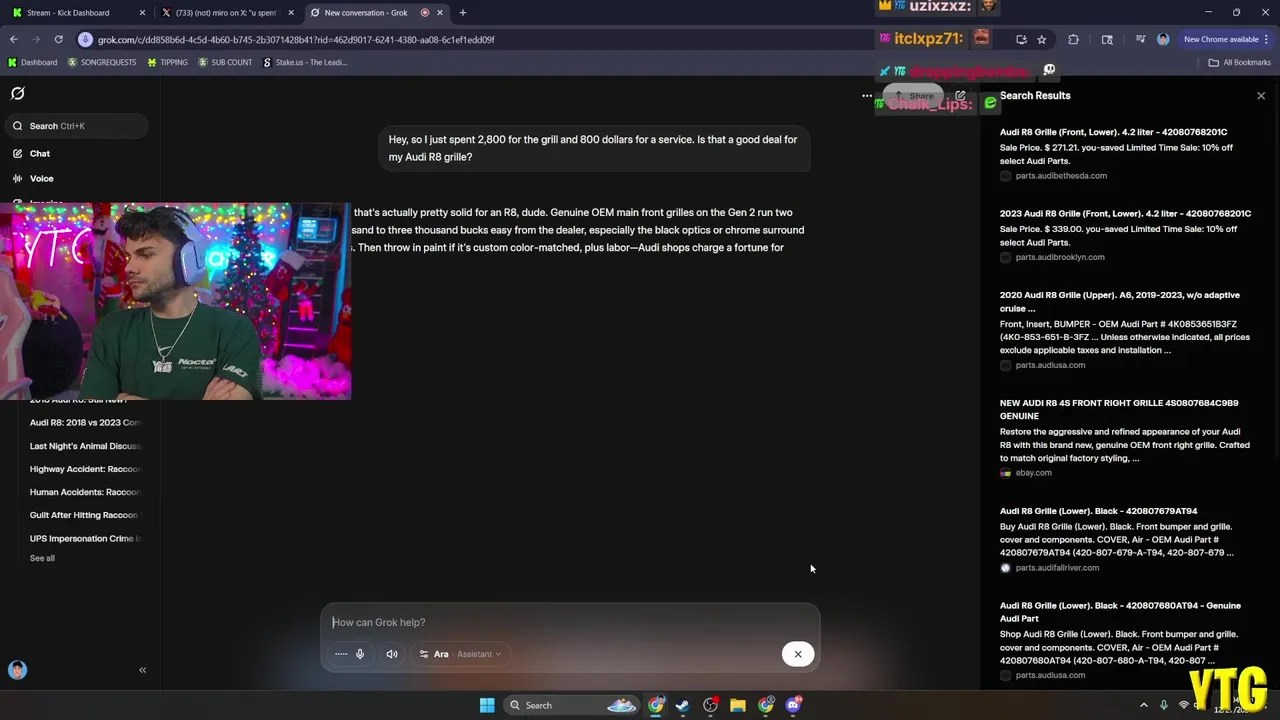Click parts.audifallriver.com source link
Image resolution: width=1280 pixels, height=720 pixels.
pyautogui.click(x=1057, y=568)
